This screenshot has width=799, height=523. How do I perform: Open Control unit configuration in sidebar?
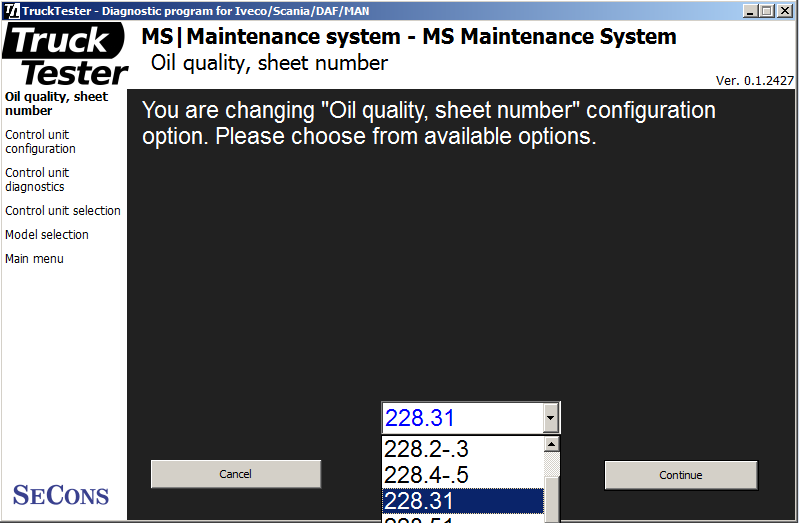click(40, 142)
